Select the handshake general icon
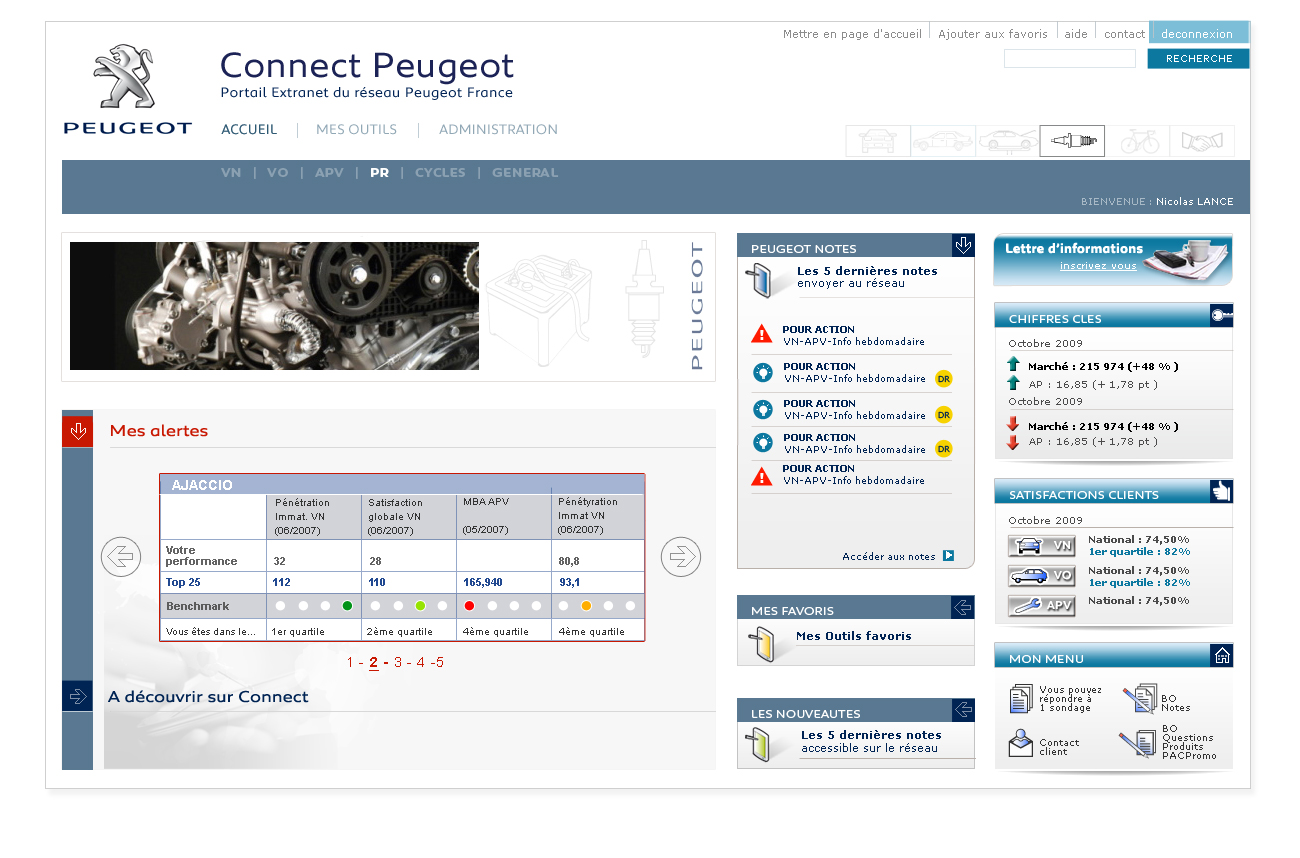Image resolution: width=1300 pixels, height=858 pixels. (x=1202, y=141)
